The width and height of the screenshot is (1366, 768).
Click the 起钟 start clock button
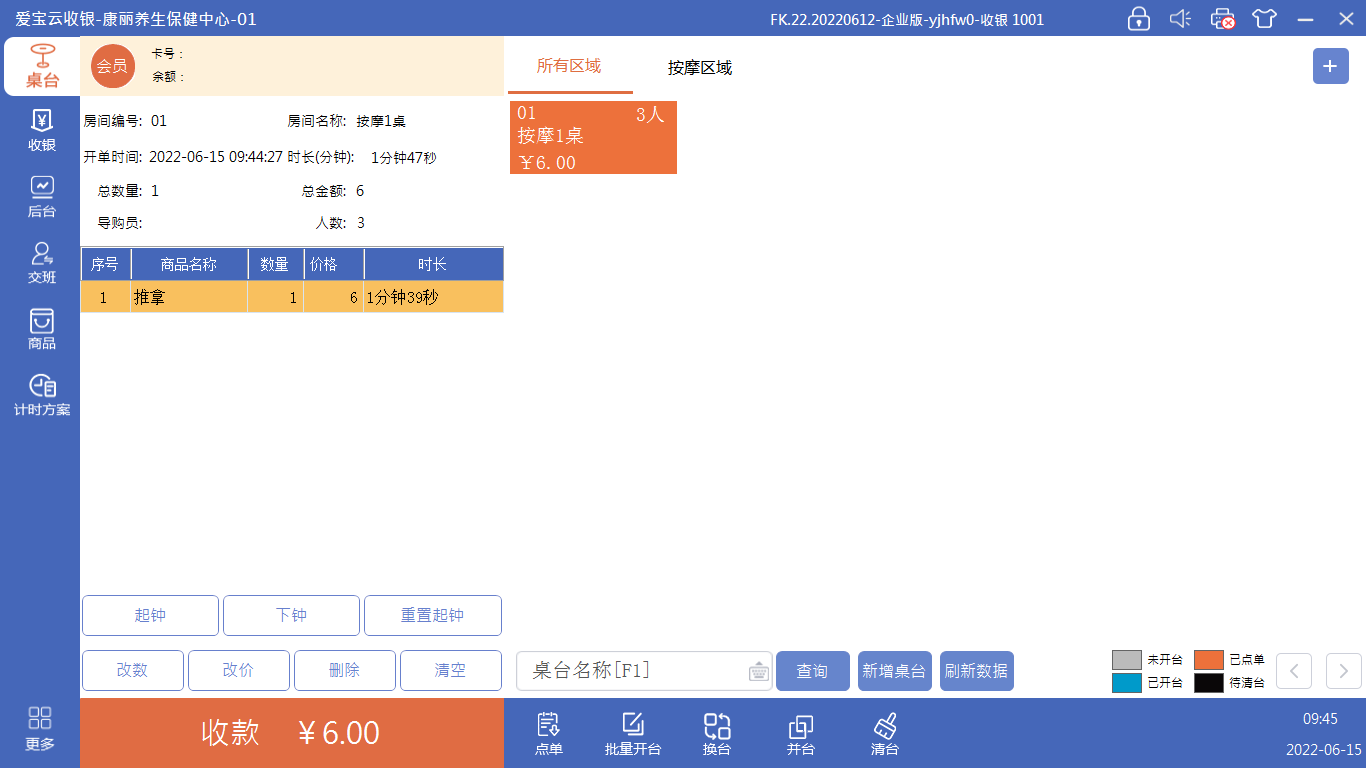tap(150, 615)
